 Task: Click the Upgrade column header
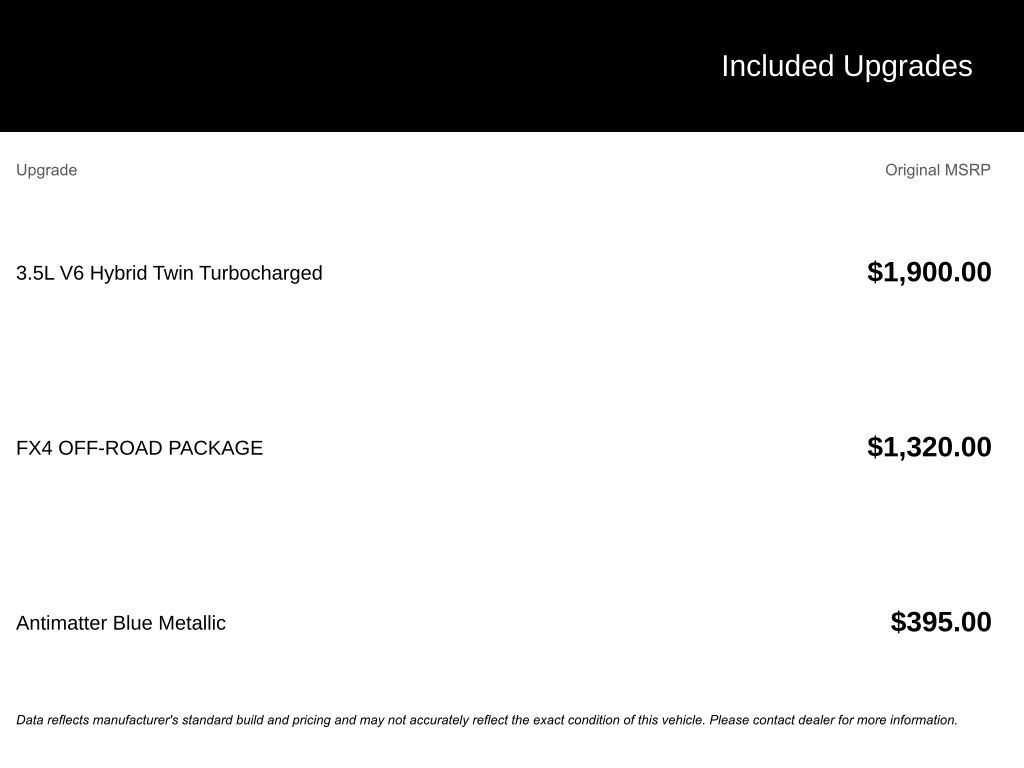46,170
